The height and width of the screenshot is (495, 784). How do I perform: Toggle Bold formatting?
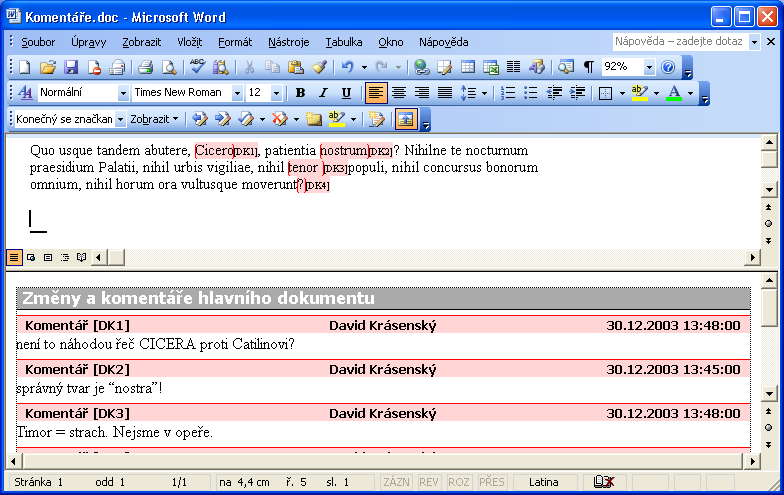coord(300,92)
